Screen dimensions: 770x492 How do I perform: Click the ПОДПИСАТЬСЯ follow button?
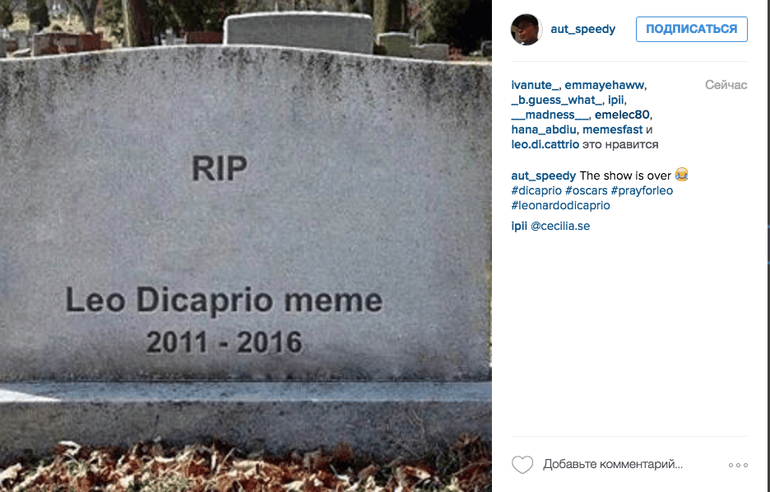click(x=691, y=29)
